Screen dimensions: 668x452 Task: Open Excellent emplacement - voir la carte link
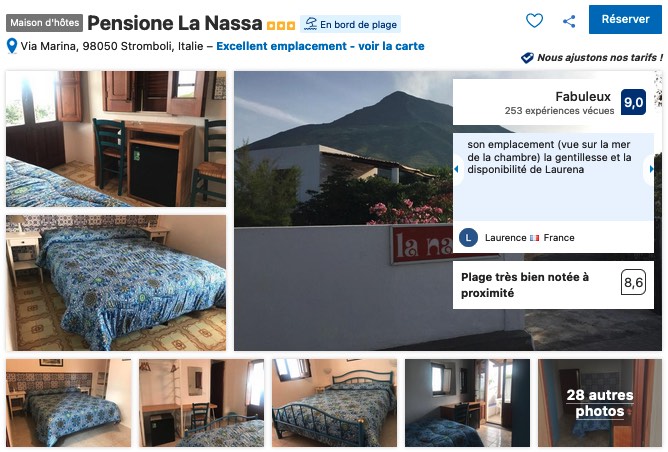(x=320, y=46)
